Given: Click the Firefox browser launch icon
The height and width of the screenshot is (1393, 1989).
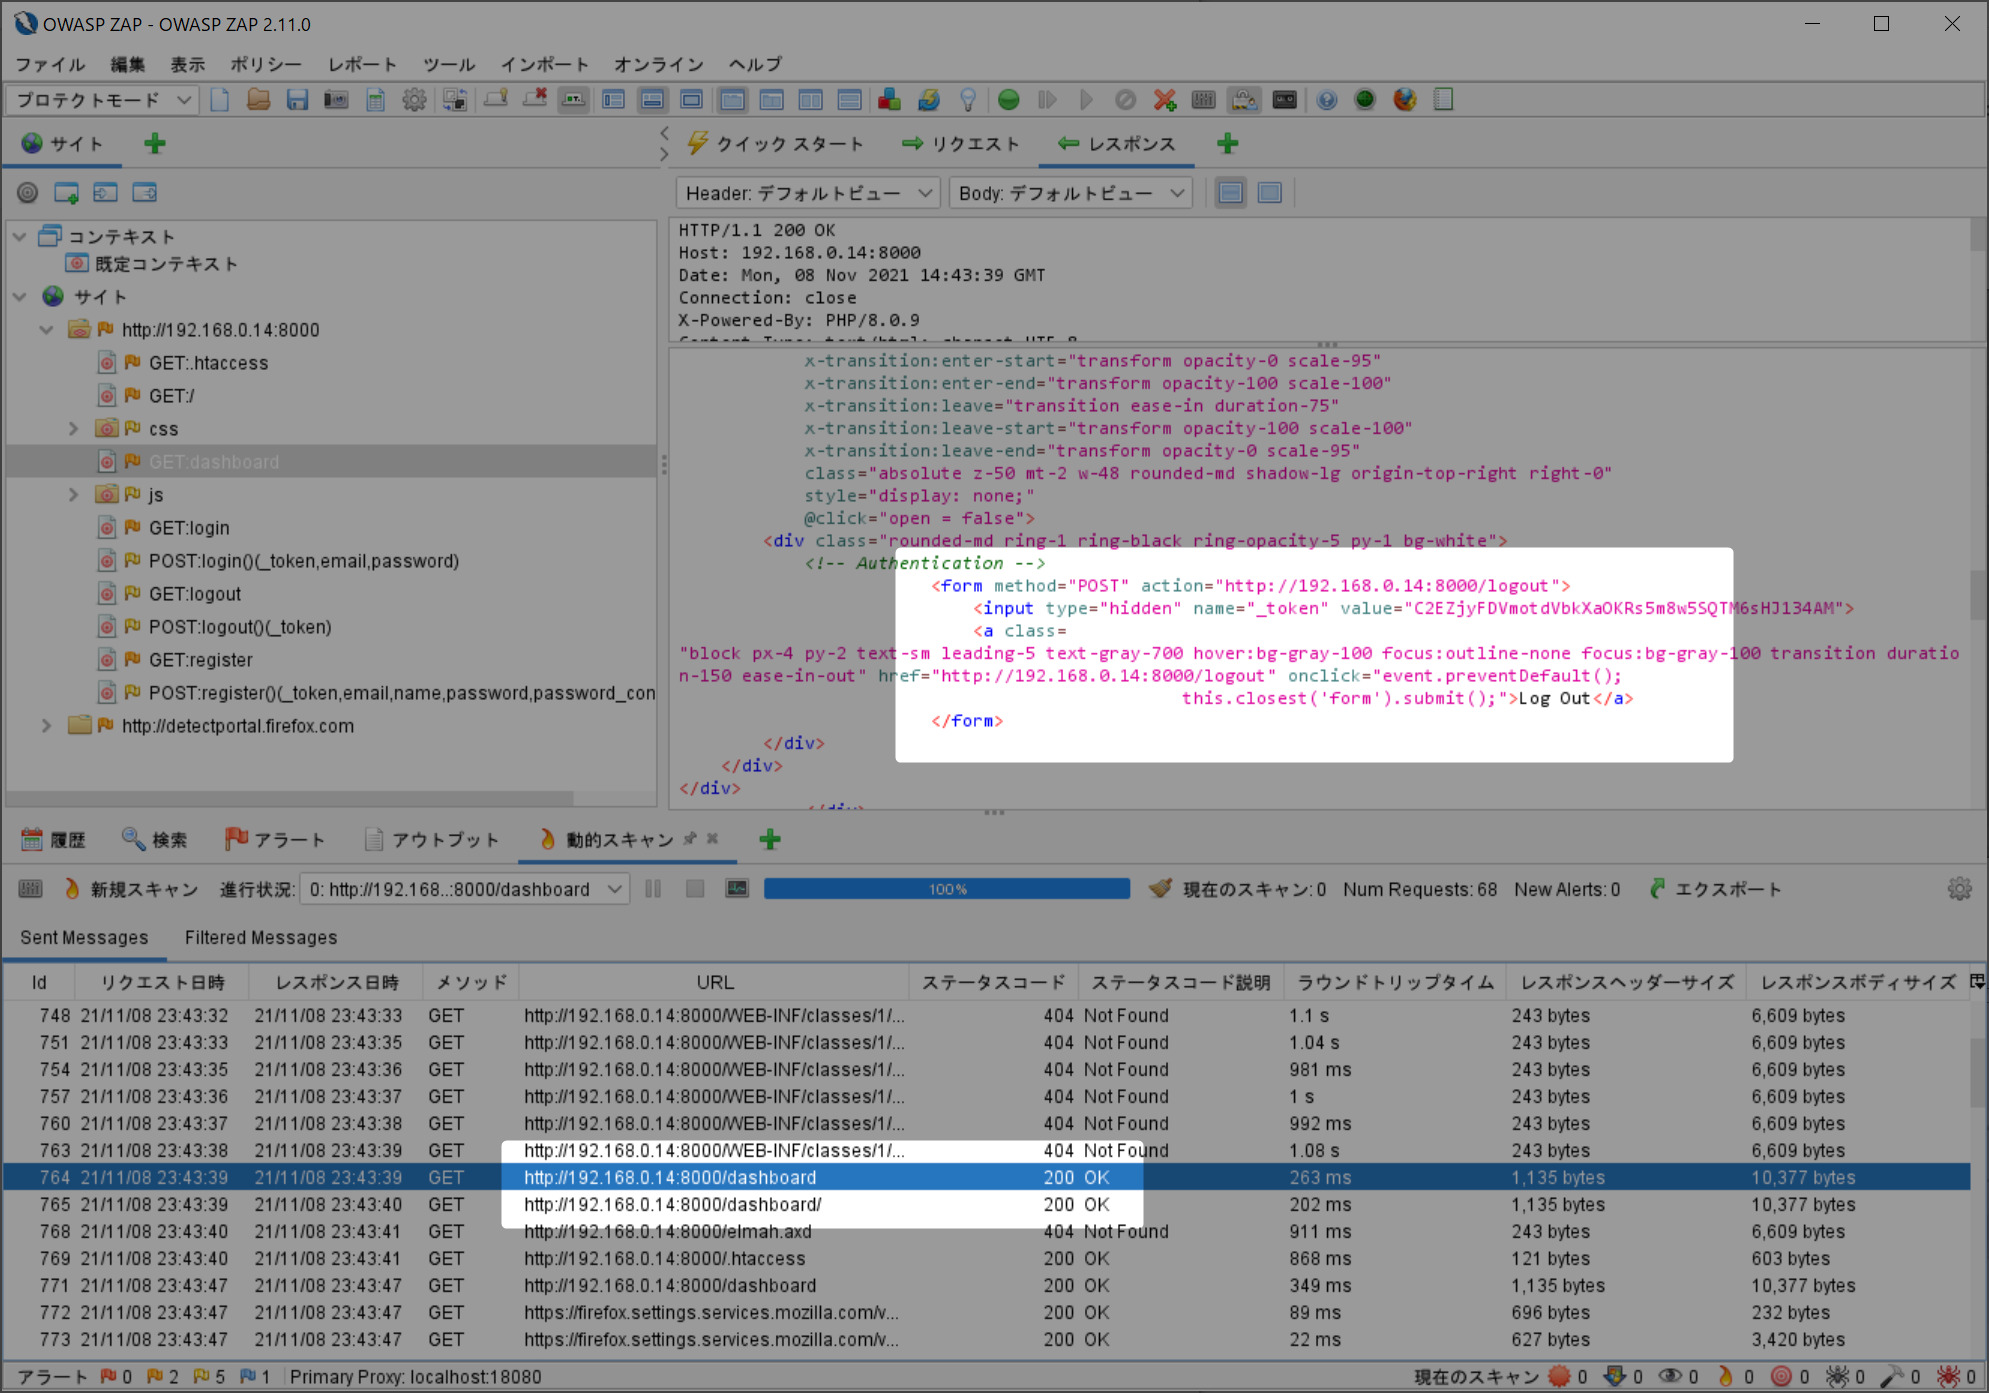Looking at the screenshot, I should tap(1405, 100).
